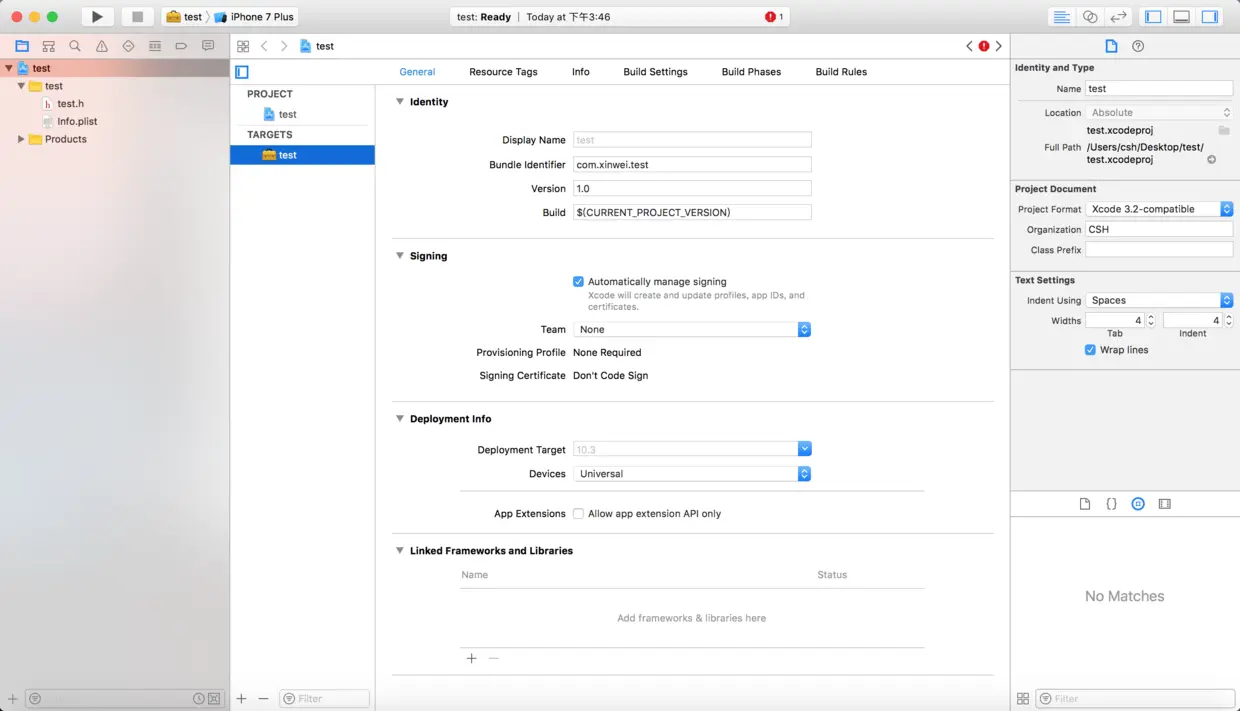1240x711 pixels.
Task: Toggle the Debug area visibility
Action: pyautogui.click(x=1181, y=17)
